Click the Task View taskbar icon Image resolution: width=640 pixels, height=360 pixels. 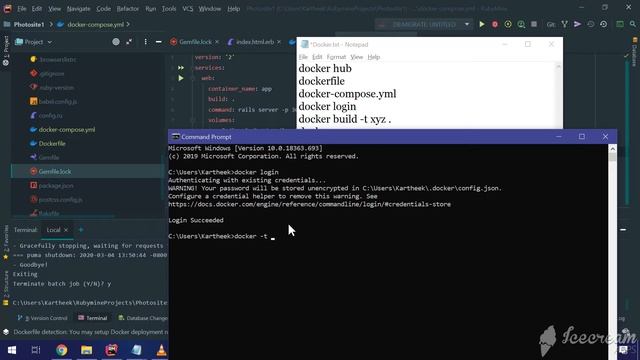36,350
